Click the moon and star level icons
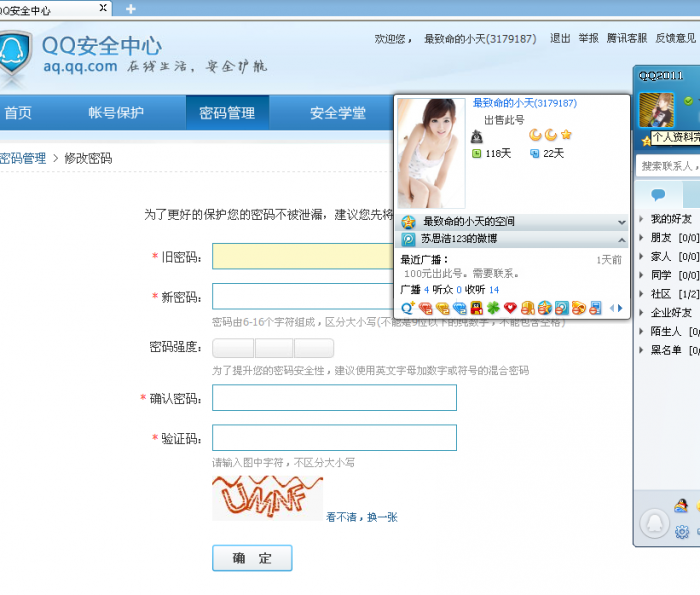The width and height of the screenshot is (700, 595). point(550,135)
